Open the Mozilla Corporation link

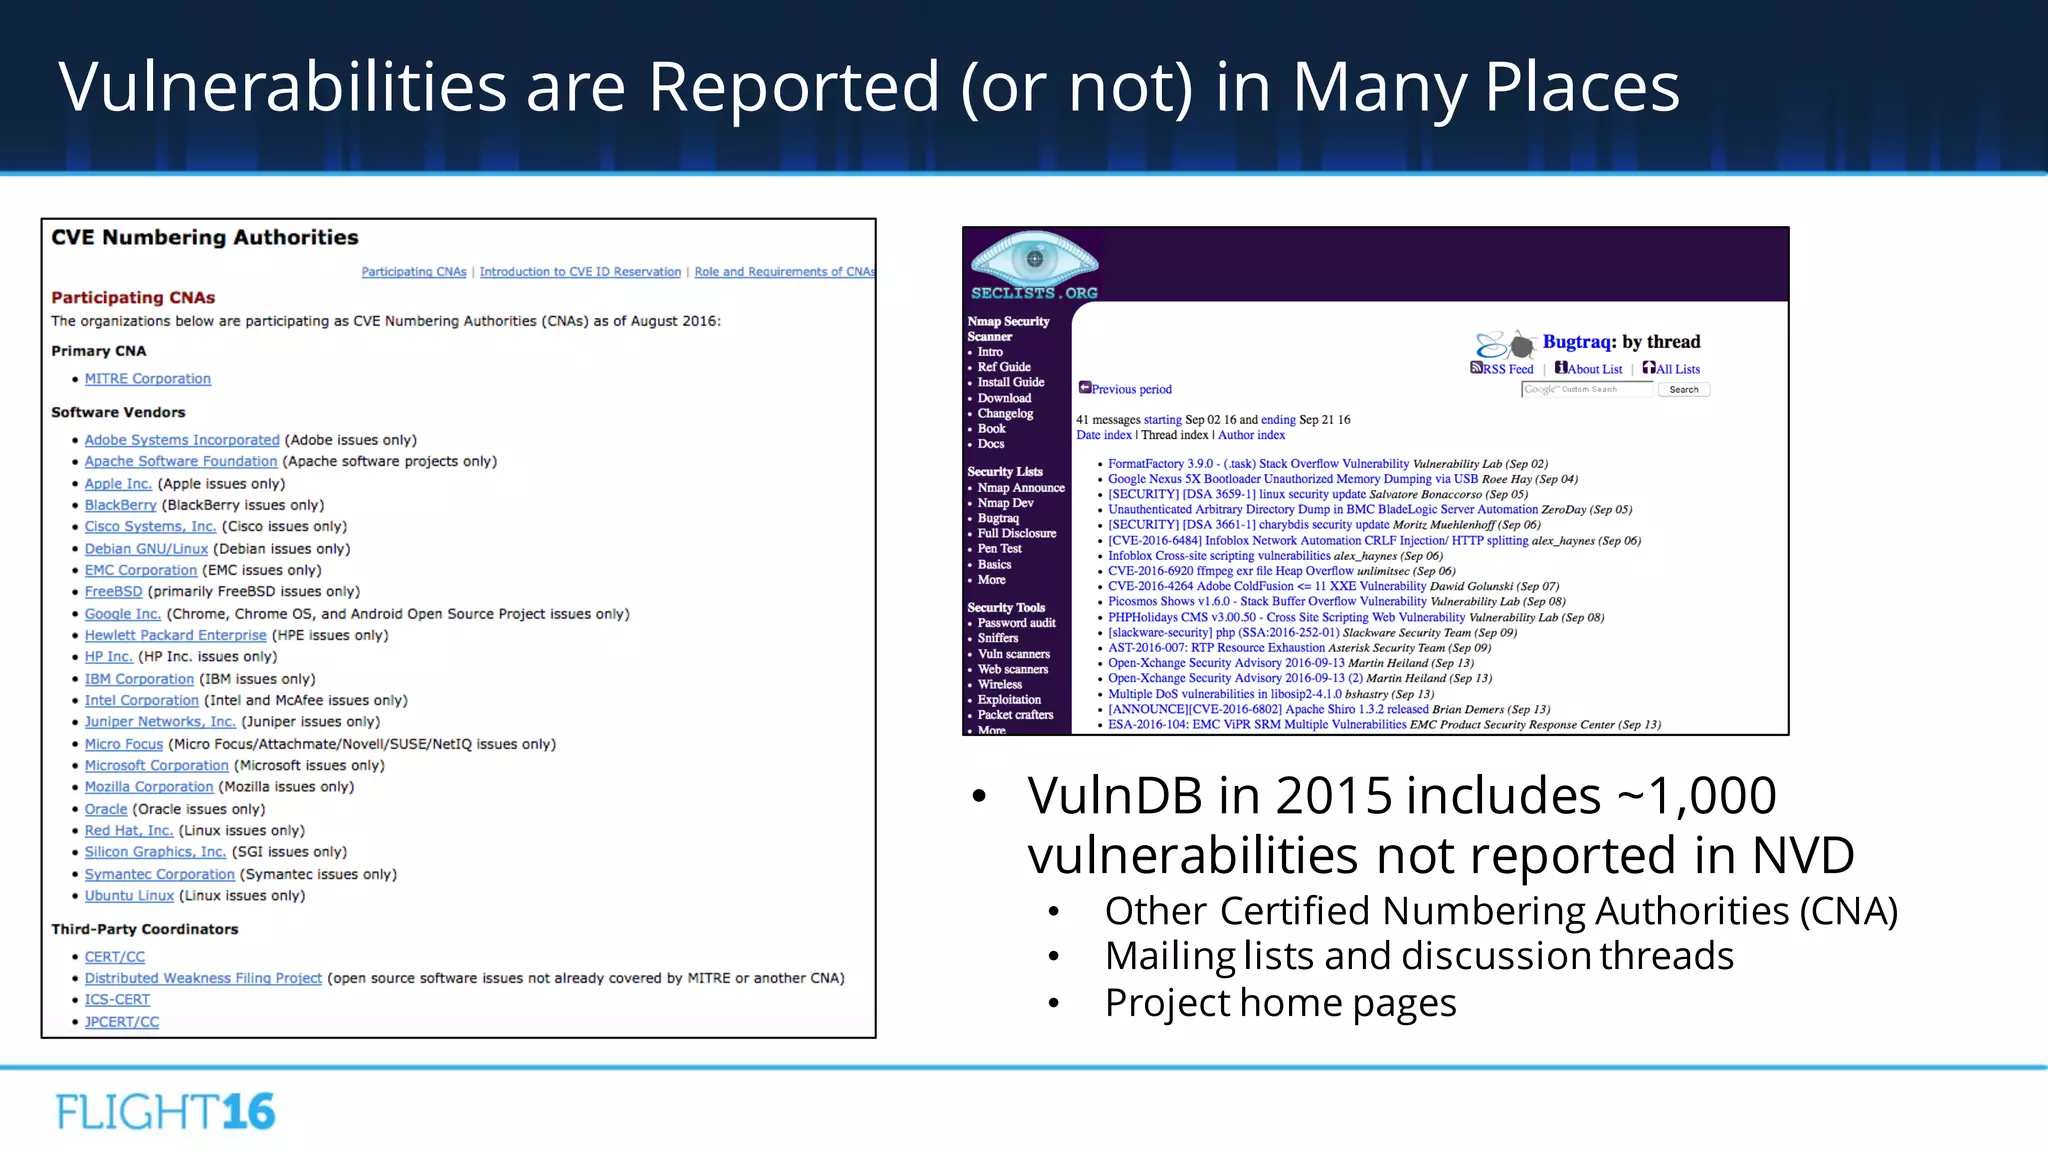149,787
